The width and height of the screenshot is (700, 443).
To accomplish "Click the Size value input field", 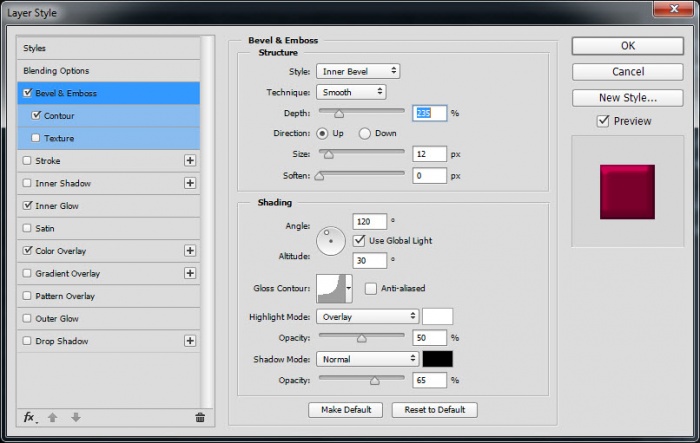I will pos(430,154).
